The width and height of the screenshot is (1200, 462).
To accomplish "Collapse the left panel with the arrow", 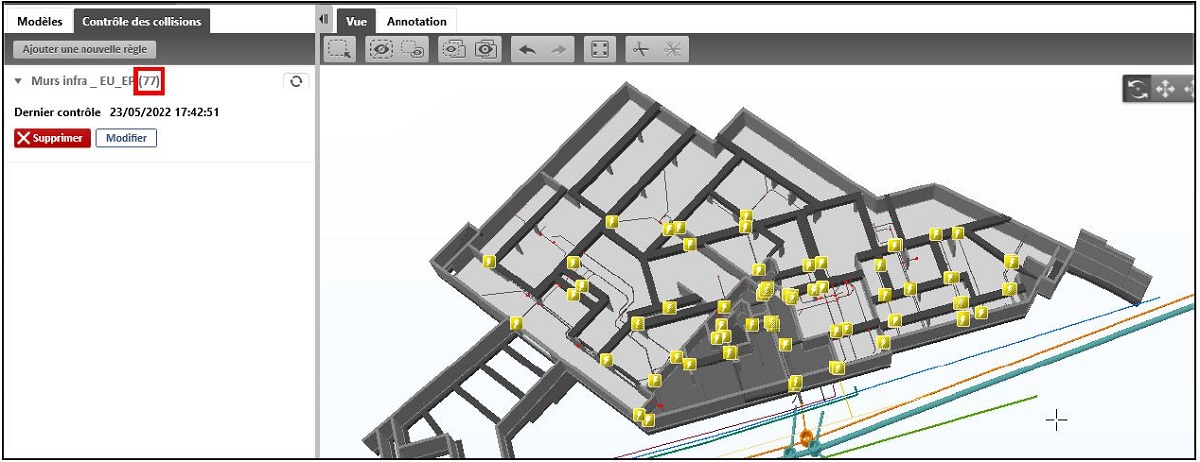I will [323, 20].
